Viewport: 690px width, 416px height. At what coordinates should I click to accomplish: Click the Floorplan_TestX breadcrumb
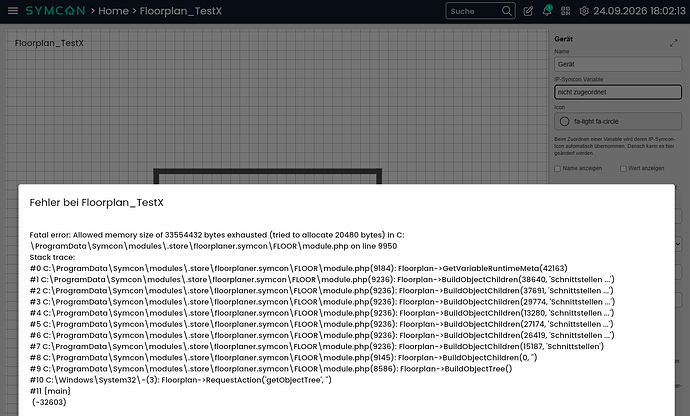[180, 11]
